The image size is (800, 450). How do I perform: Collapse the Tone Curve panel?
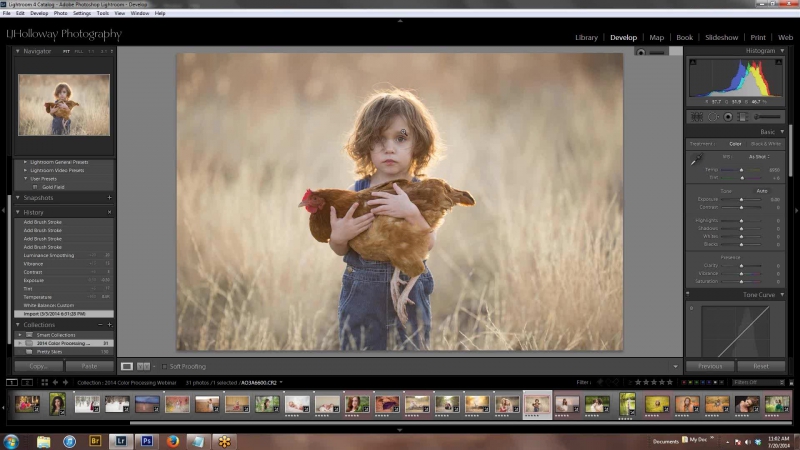[782, 295]
